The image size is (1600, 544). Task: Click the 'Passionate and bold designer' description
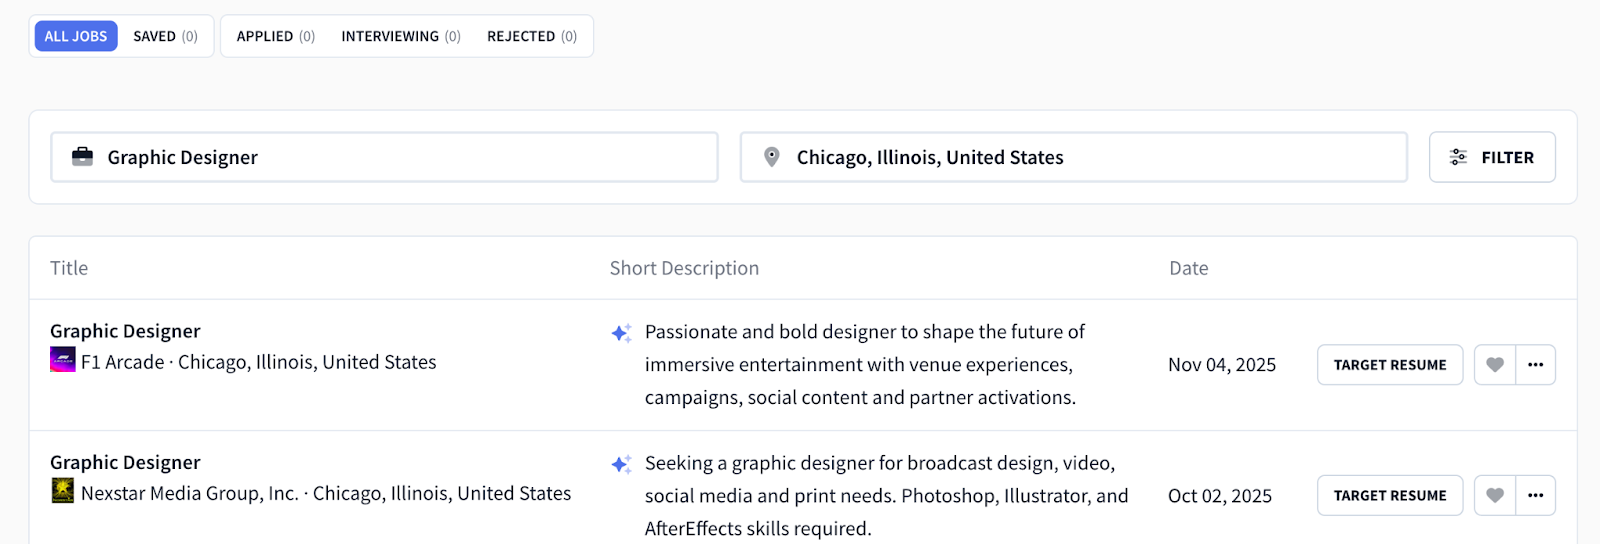click(865, 365)
